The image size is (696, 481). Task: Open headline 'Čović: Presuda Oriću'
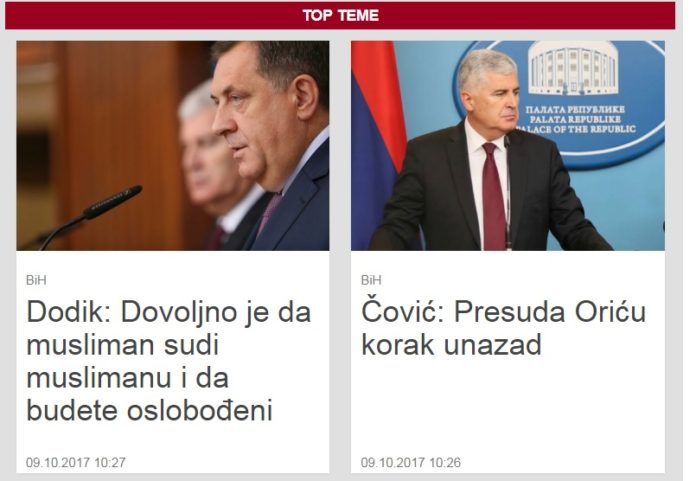coord(503,328)
